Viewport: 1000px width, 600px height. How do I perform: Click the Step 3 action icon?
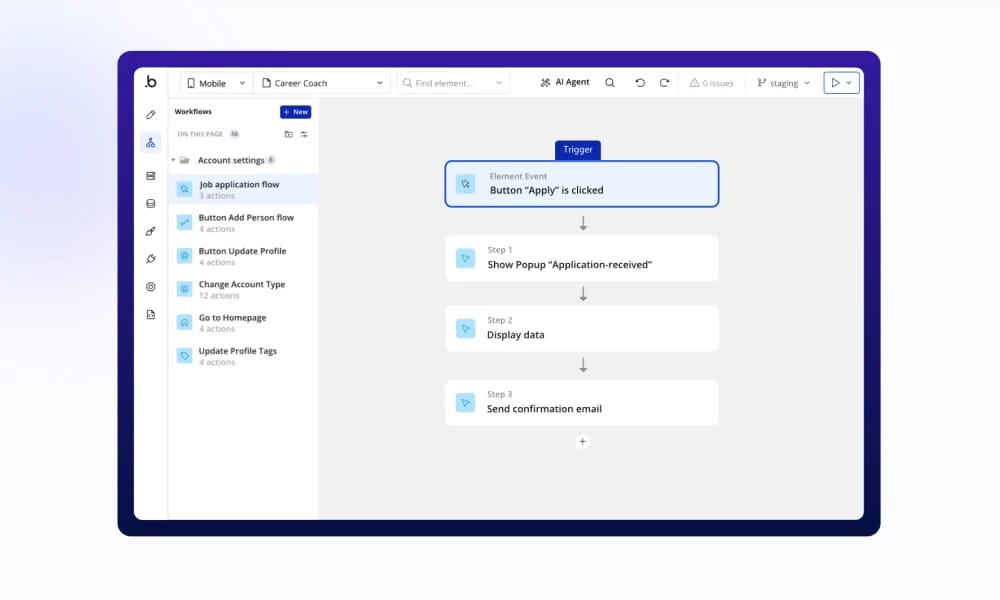coord(466,402)
